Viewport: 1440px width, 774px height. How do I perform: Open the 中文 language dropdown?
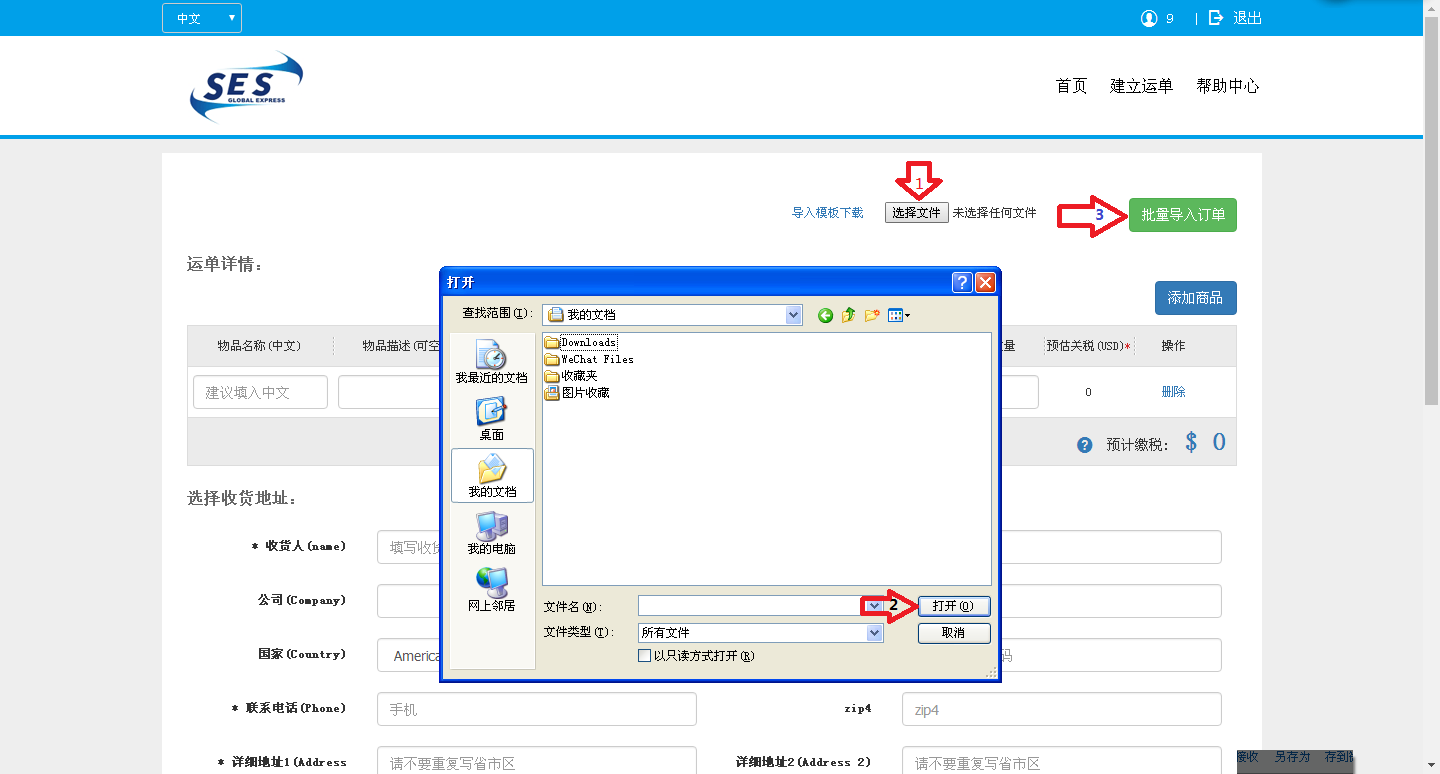202,18
